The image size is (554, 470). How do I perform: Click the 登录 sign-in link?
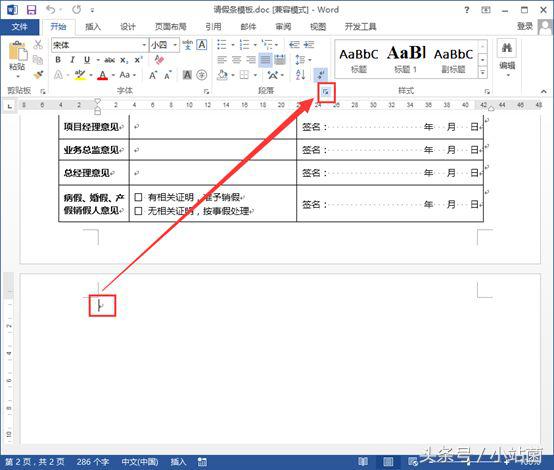(524, 27)
